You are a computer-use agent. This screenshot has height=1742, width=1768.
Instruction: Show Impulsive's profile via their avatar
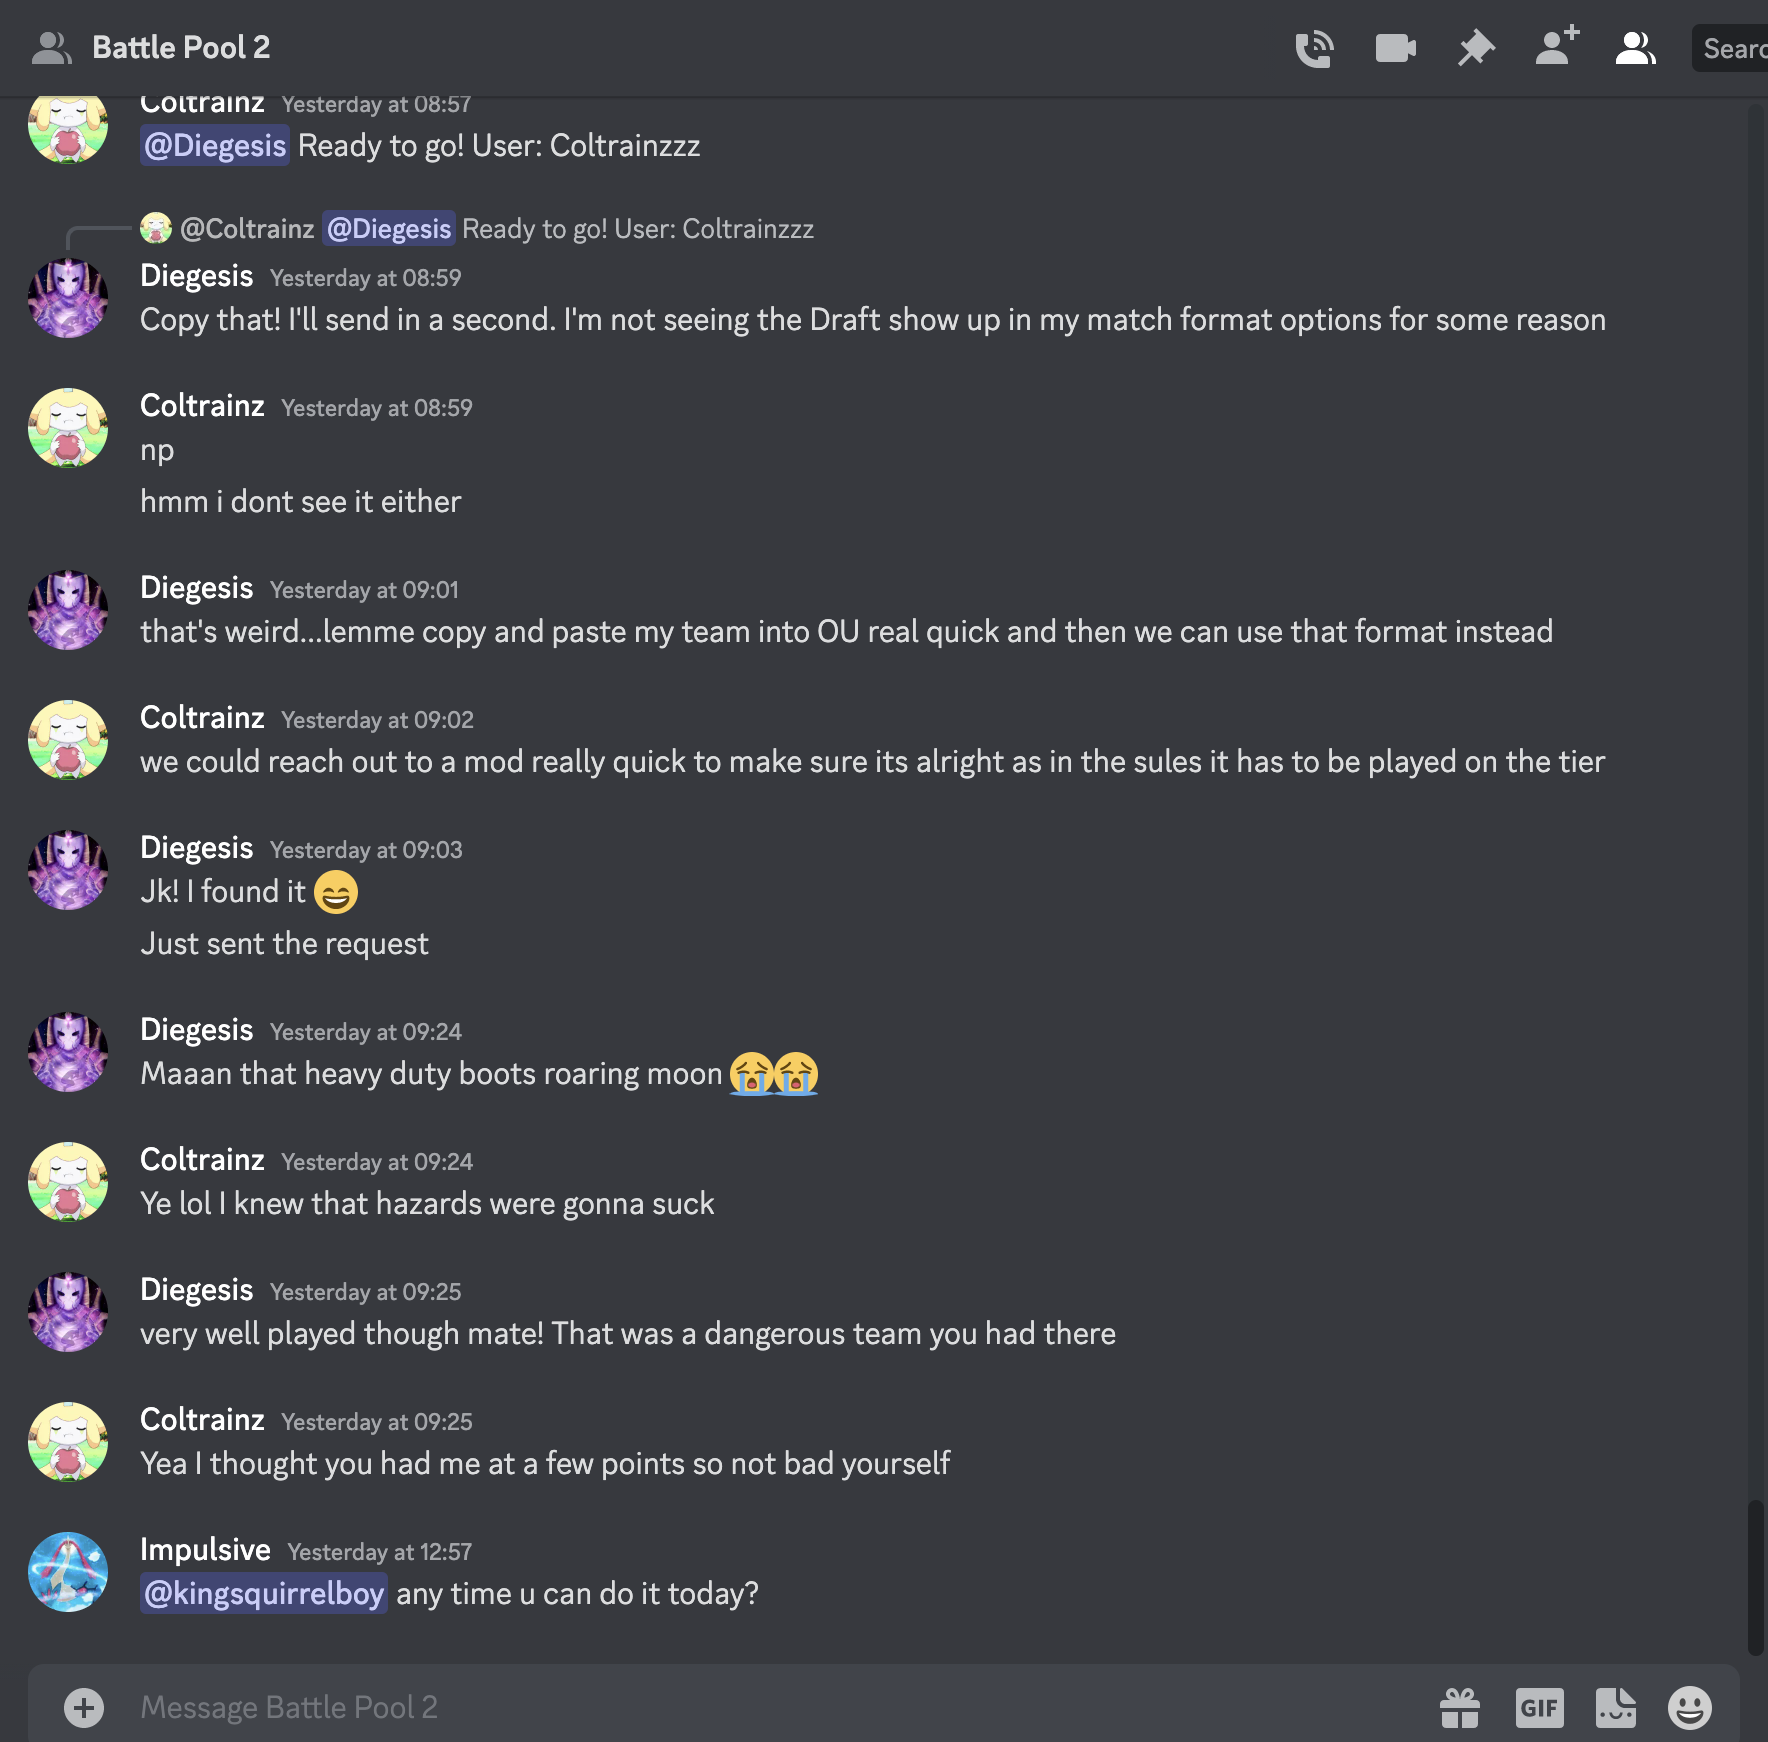tap(68, 1572)
